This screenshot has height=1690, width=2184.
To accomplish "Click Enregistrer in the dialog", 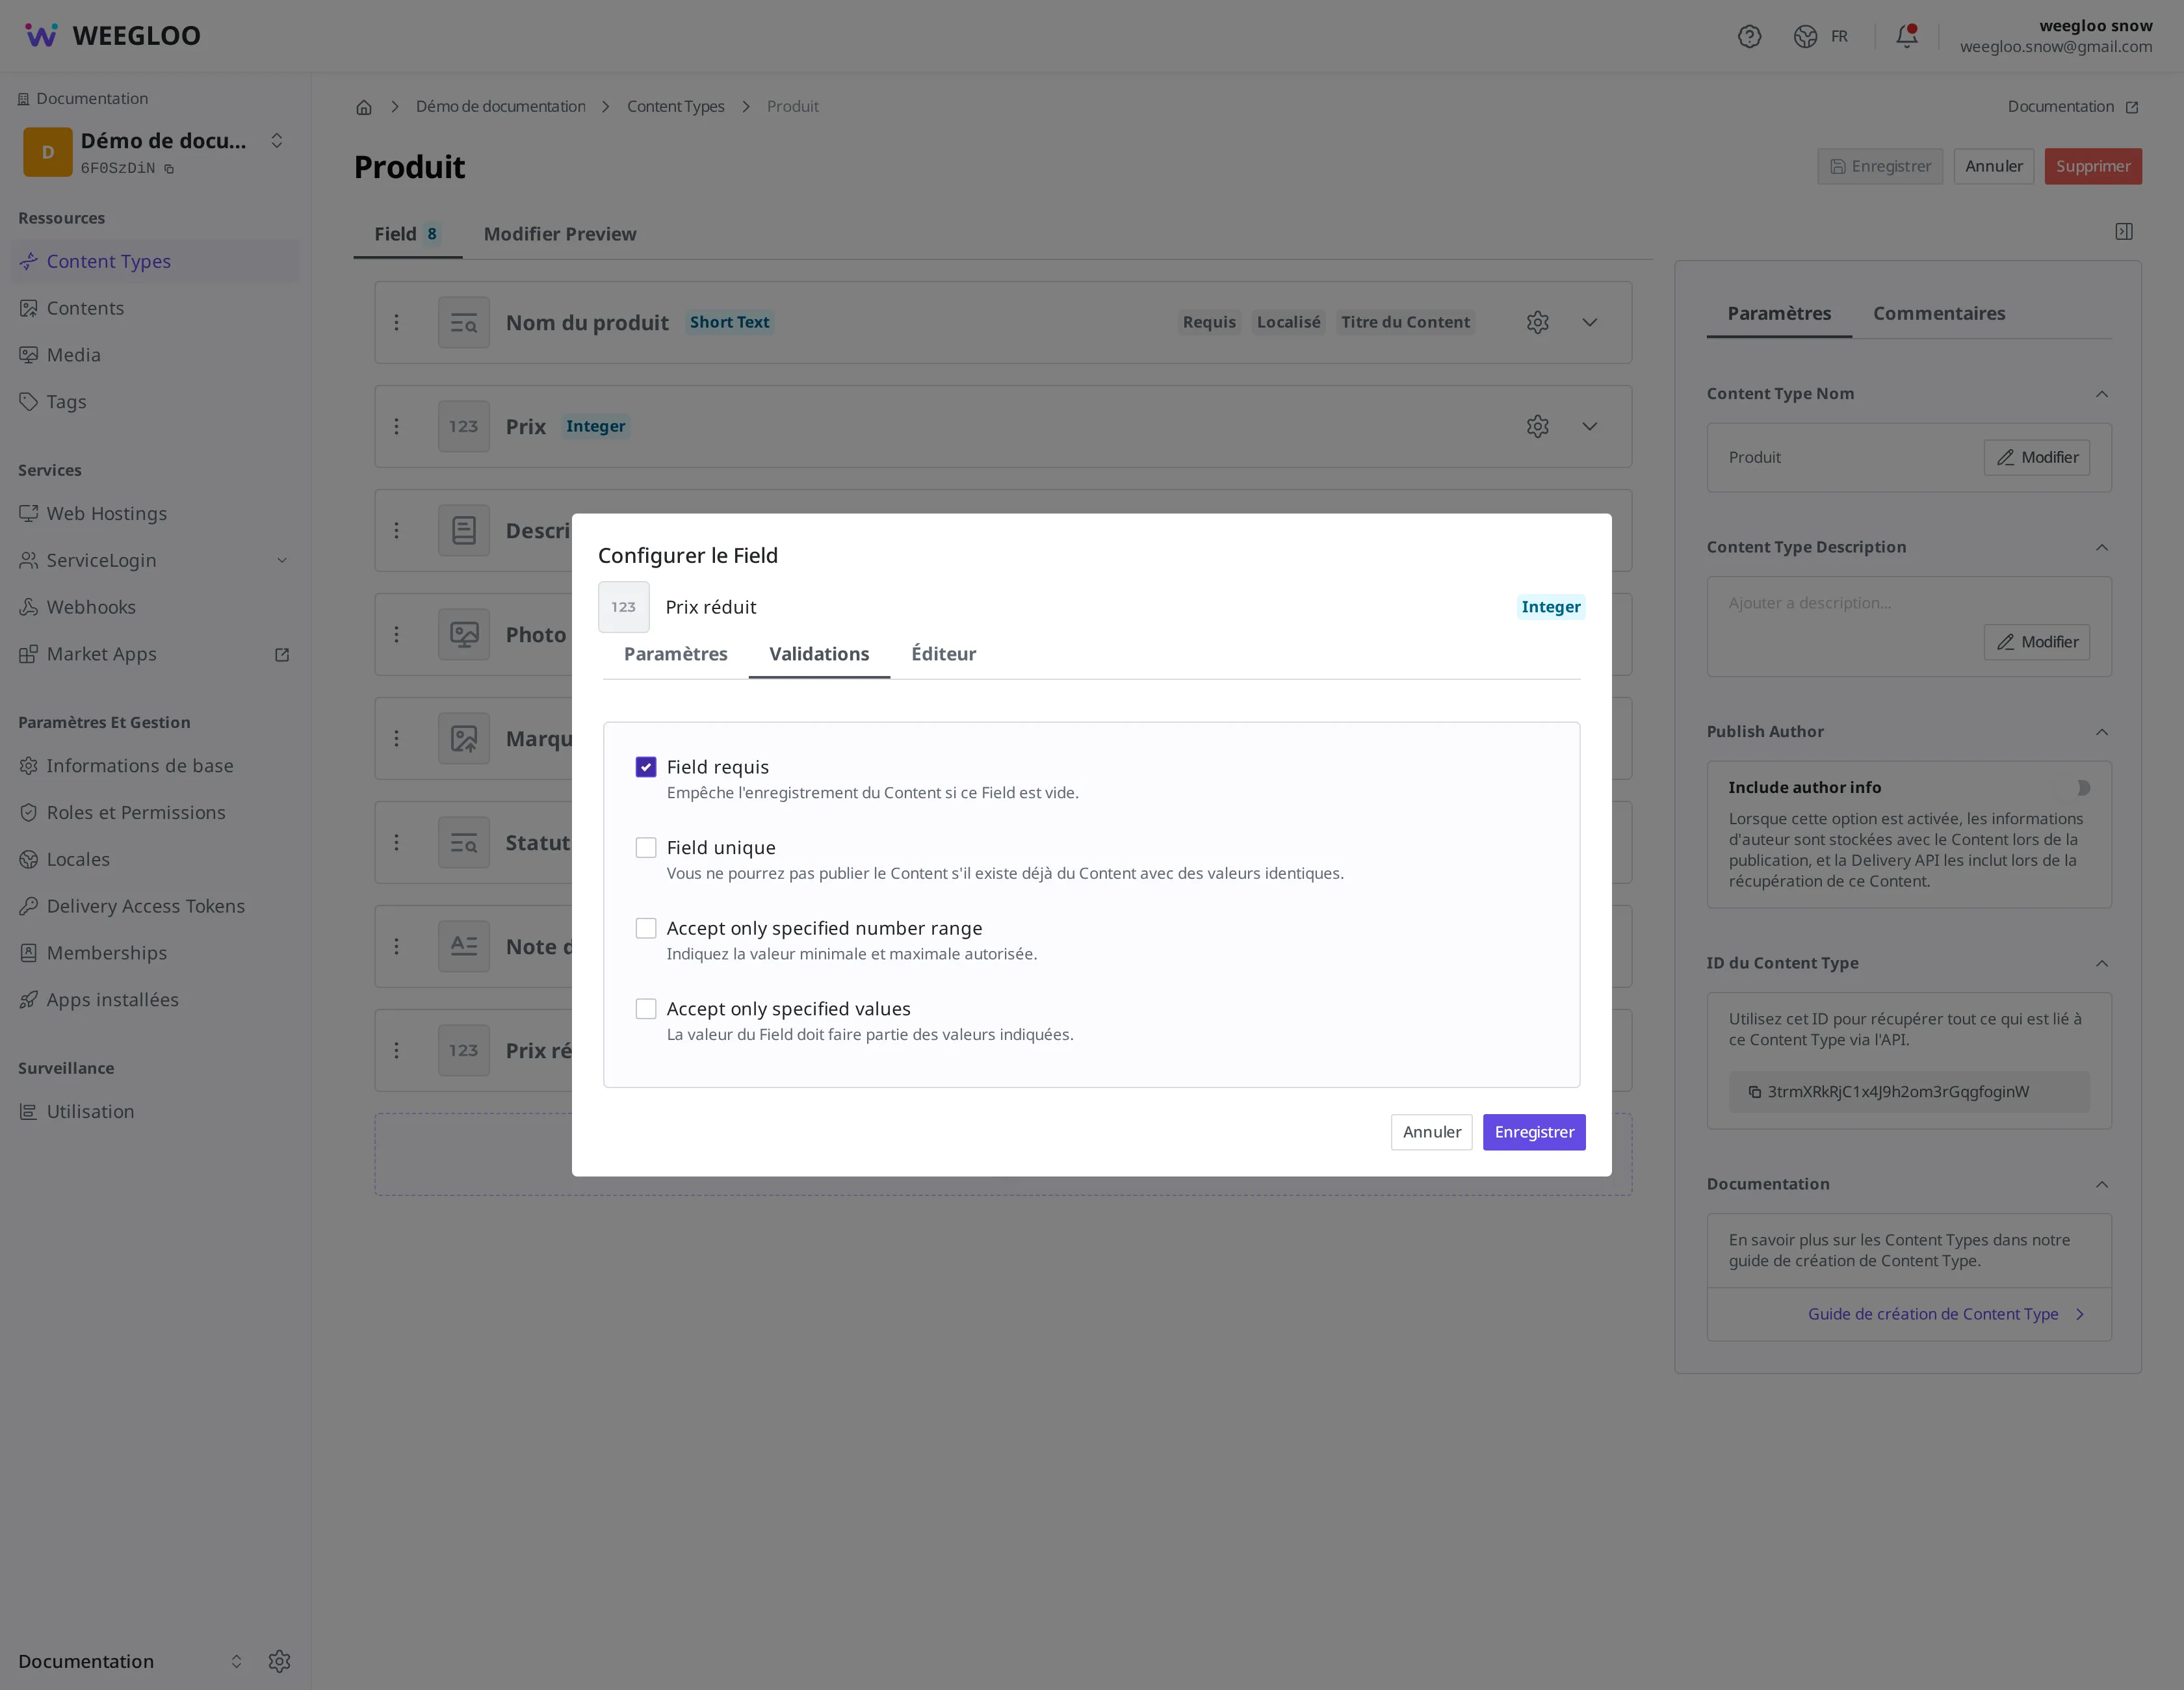I will click(x=1534, y=1132).
